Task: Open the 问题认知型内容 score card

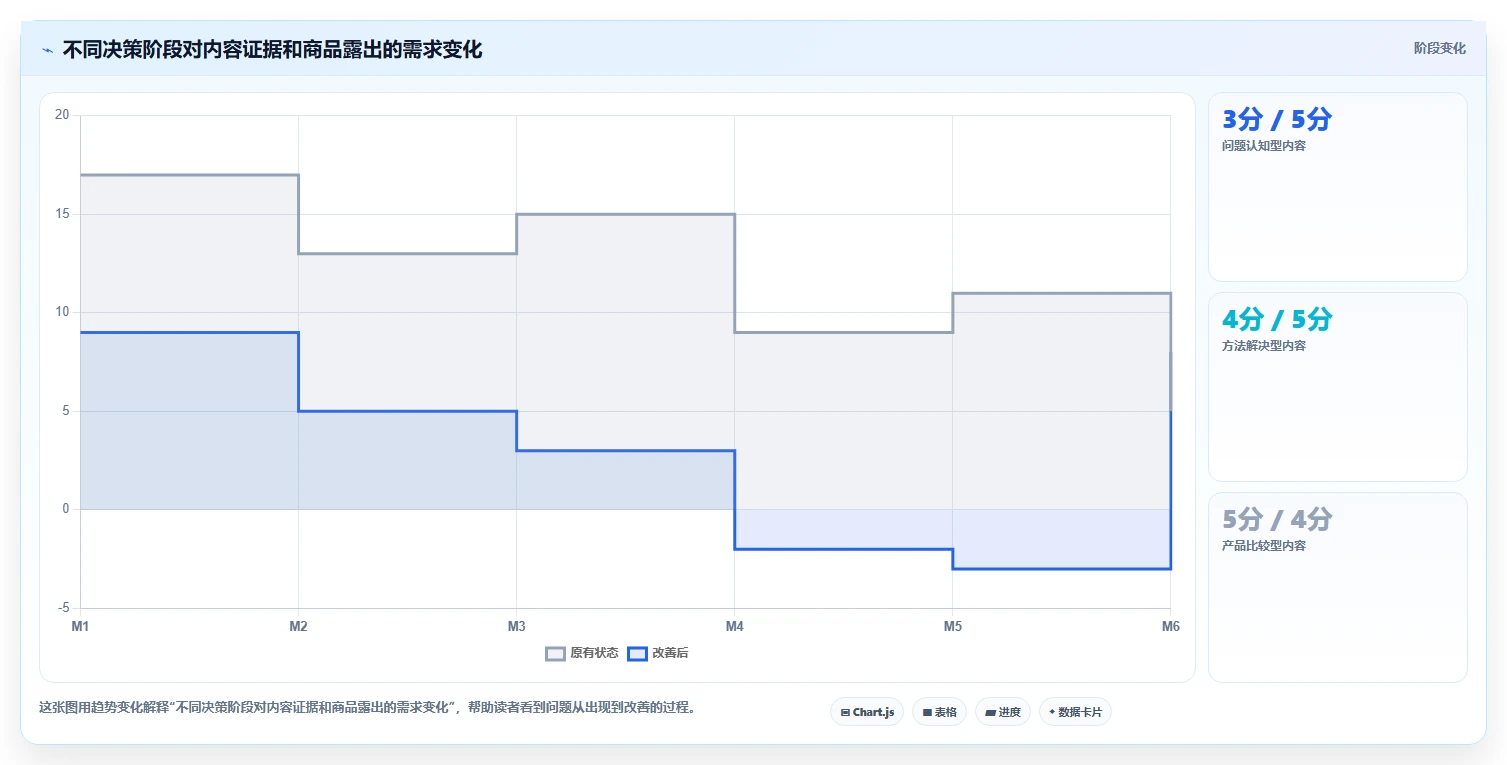Action: click(x=1338, y=187)
